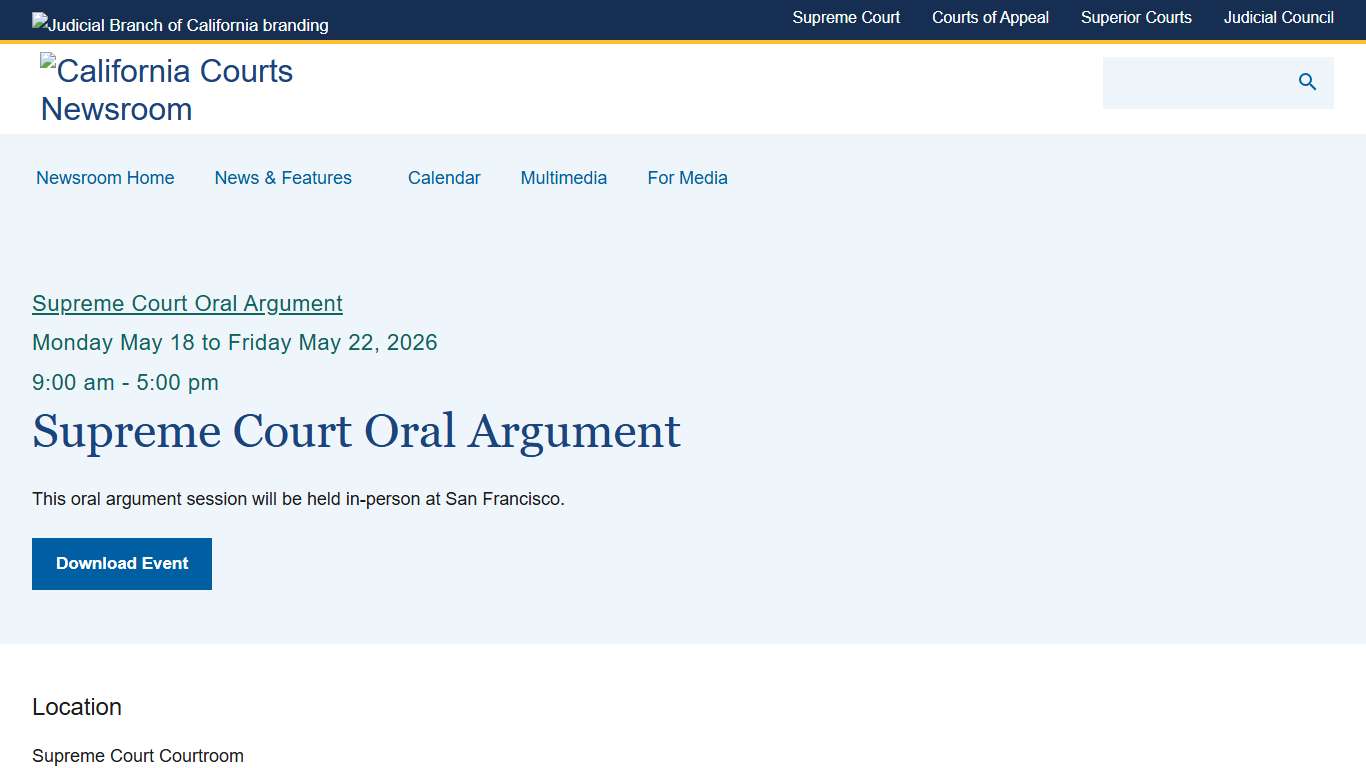
Task: Click the Judicial Branch of California branding logo
Action: [180, 24]
